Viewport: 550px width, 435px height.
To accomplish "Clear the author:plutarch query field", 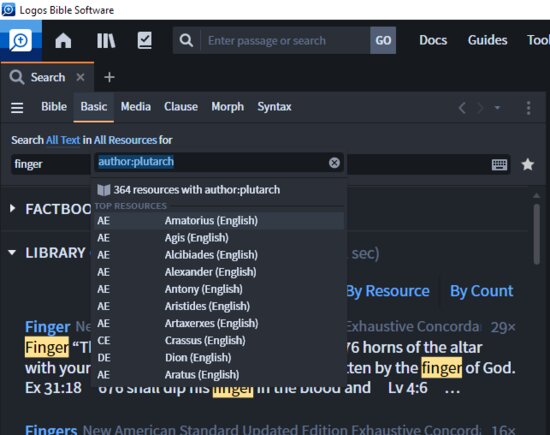I will tap(334, 162).
